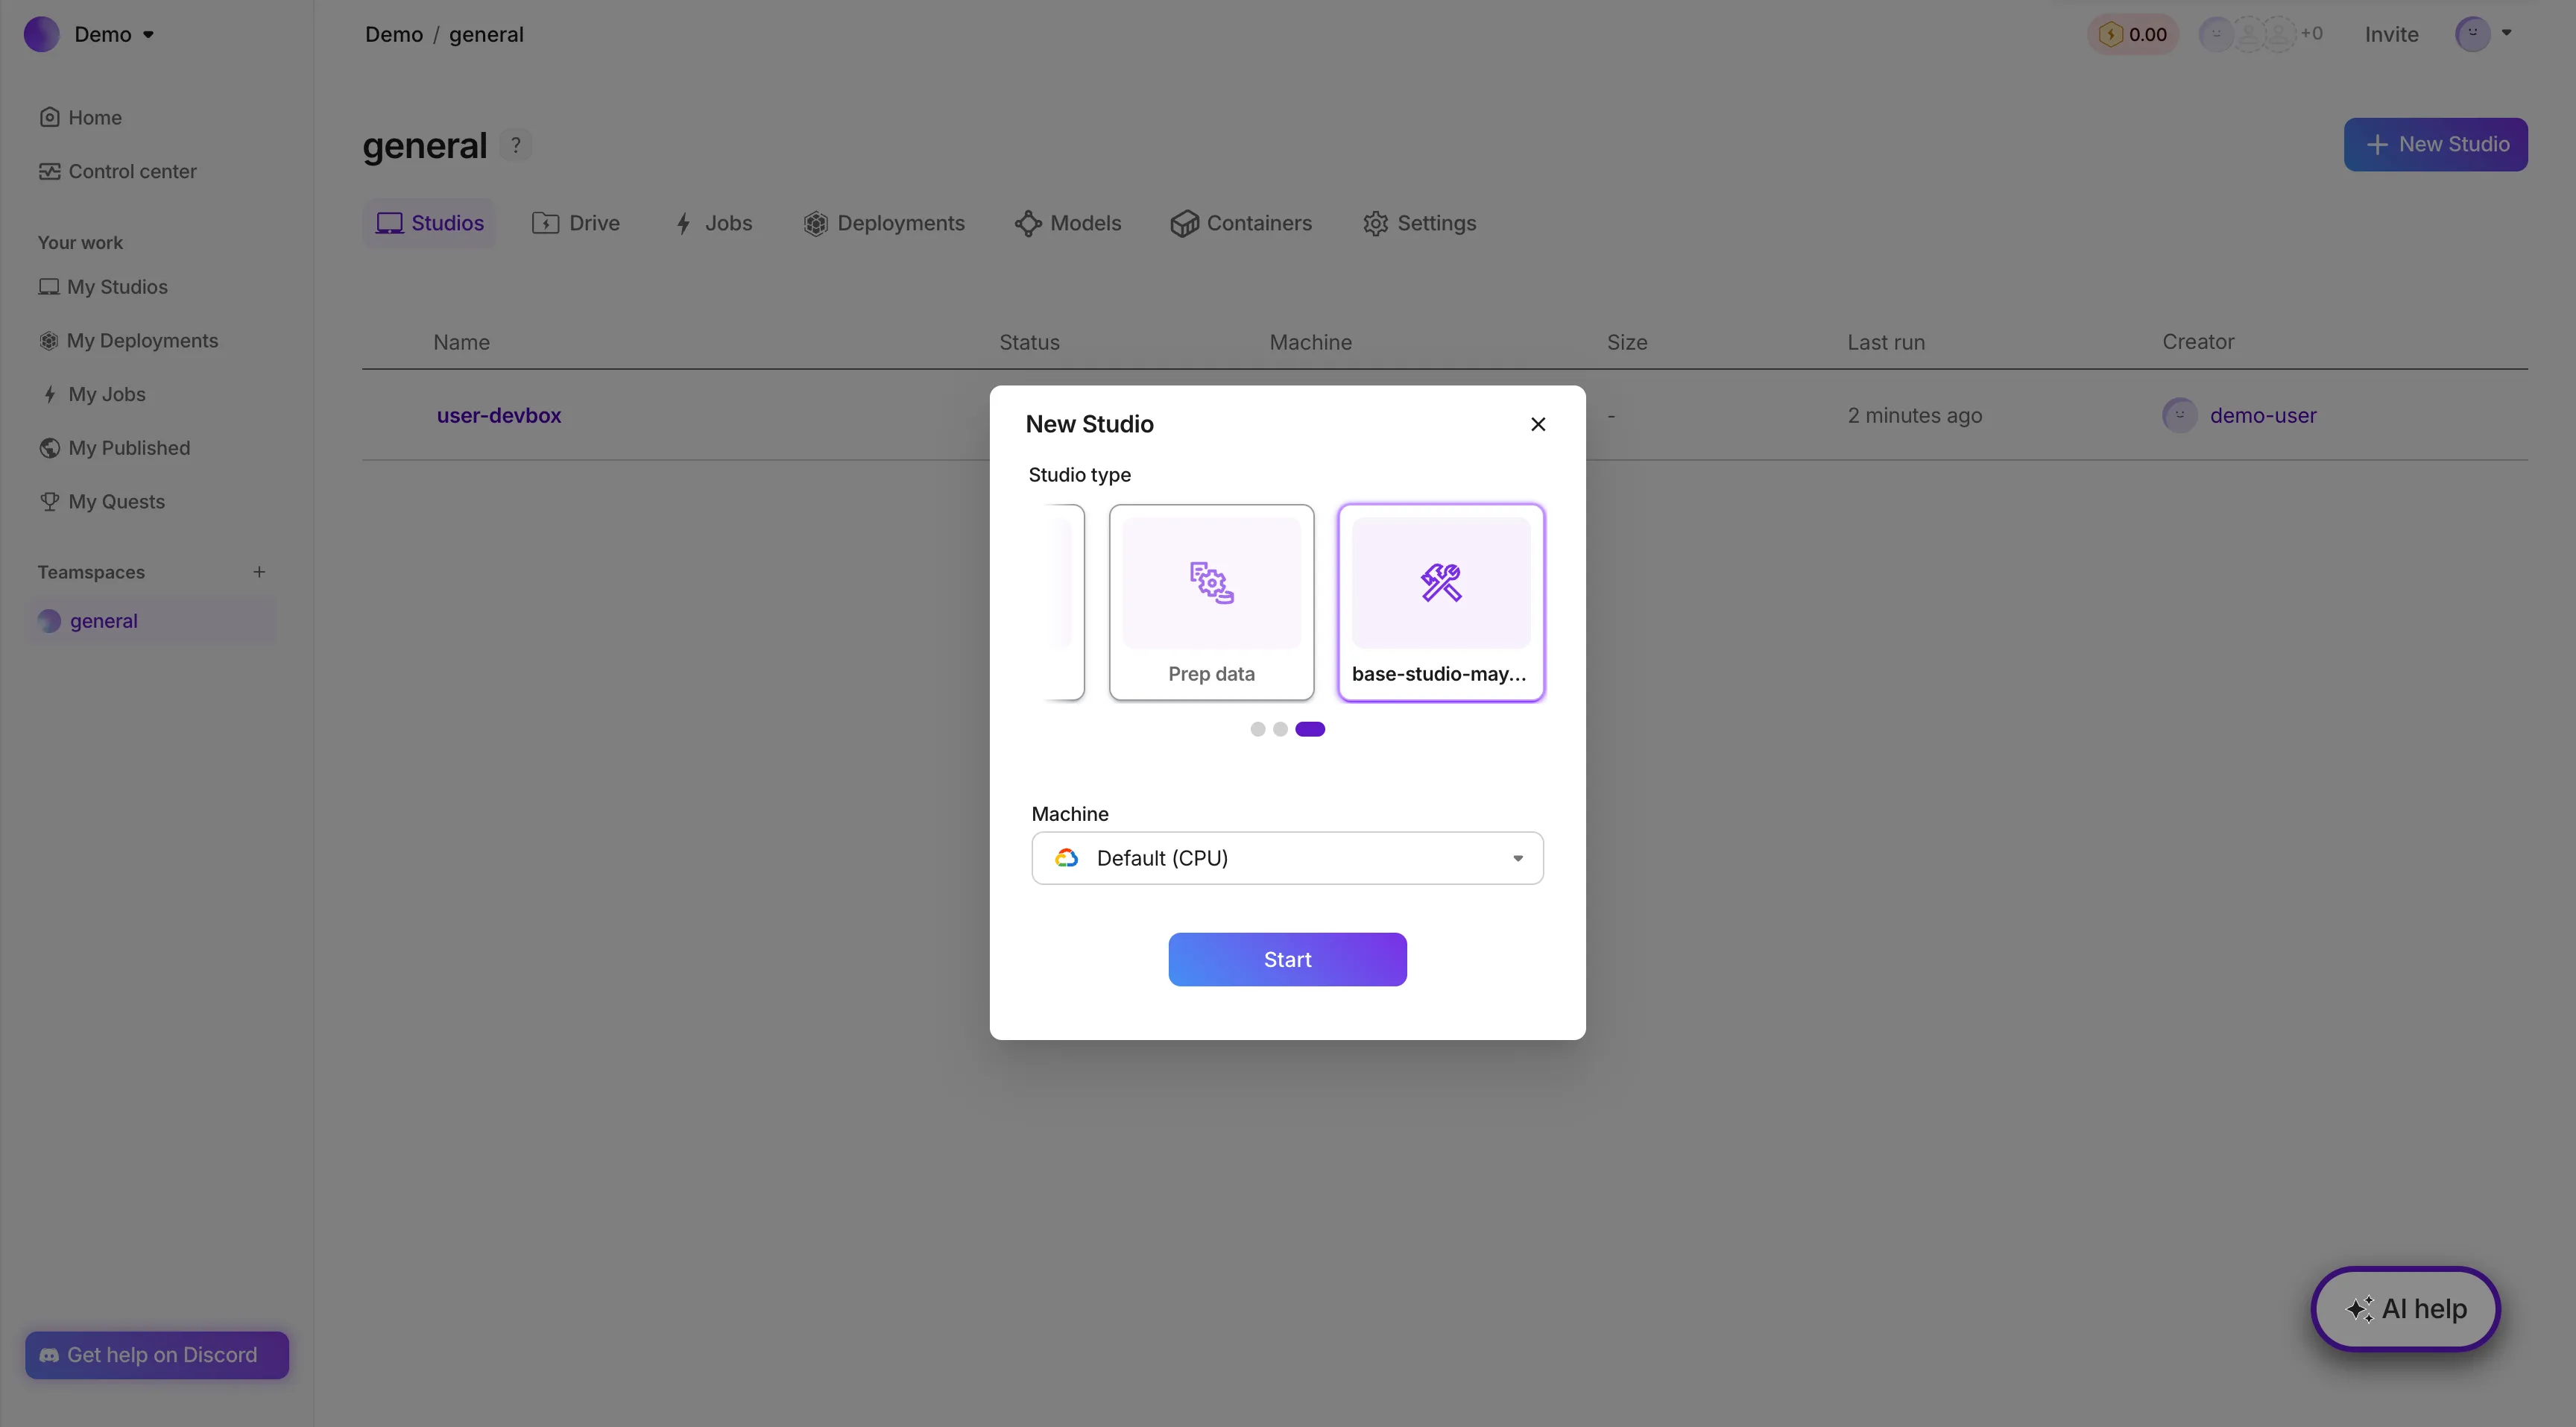This screenshot has height=1427, width=2576.
Task: Click the Control center monitor icon
Action: (49, 171)
